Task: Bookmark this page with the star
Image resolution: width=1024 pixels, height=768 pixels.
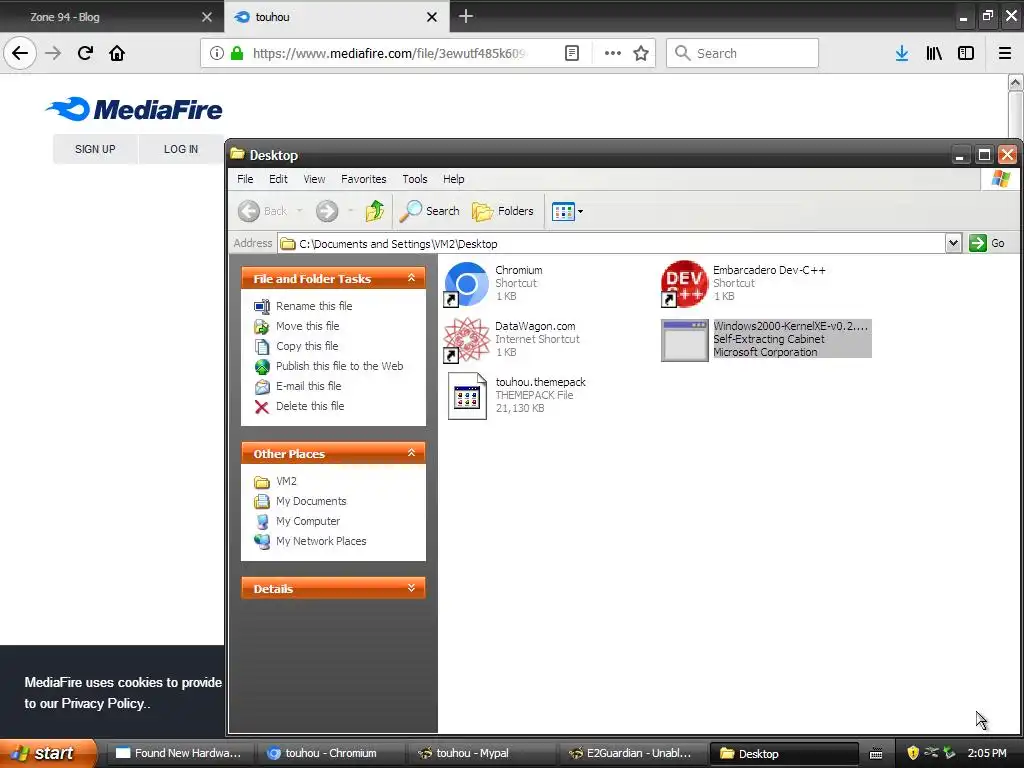Action: click(641, 53)
